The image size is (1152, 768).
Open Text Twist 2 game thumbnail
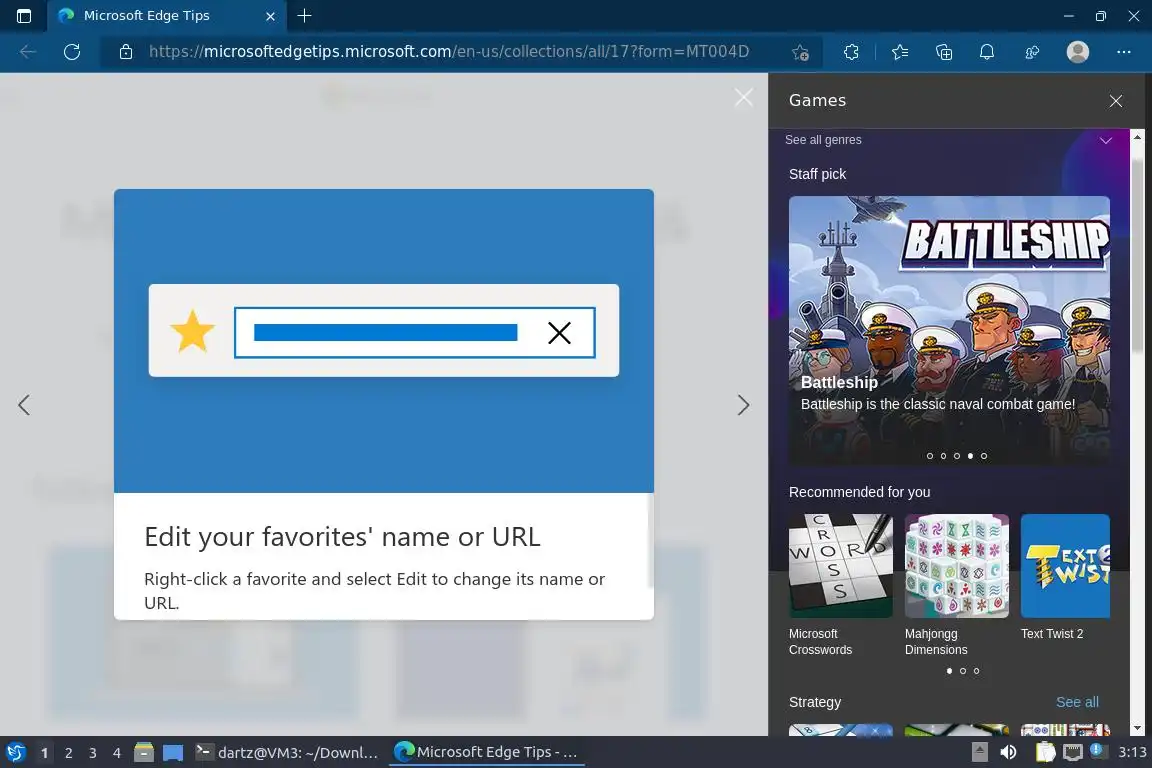[1065, 565]
